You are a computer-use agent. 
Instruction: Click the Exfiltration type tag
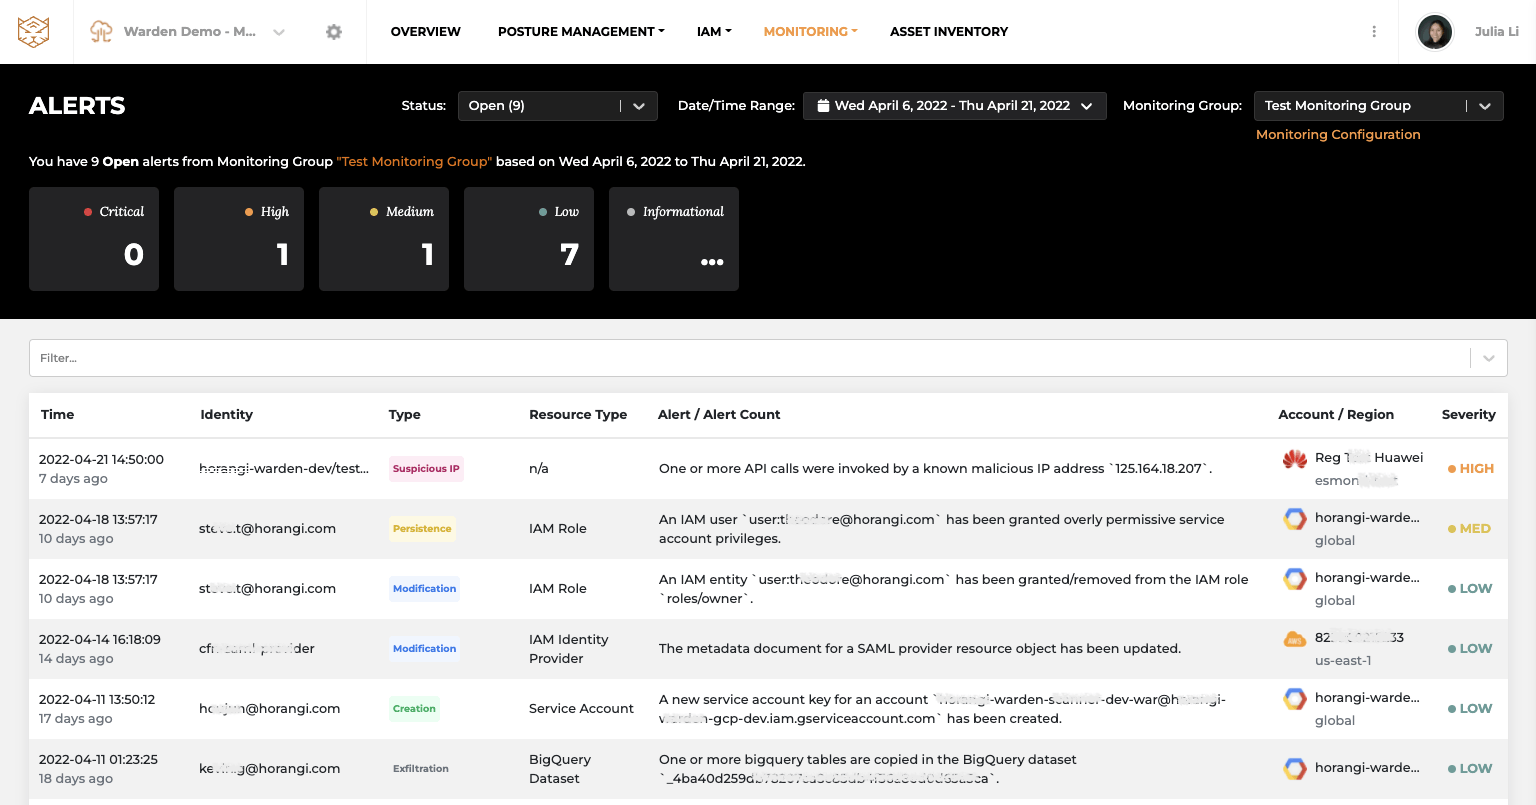pos(421,768)
